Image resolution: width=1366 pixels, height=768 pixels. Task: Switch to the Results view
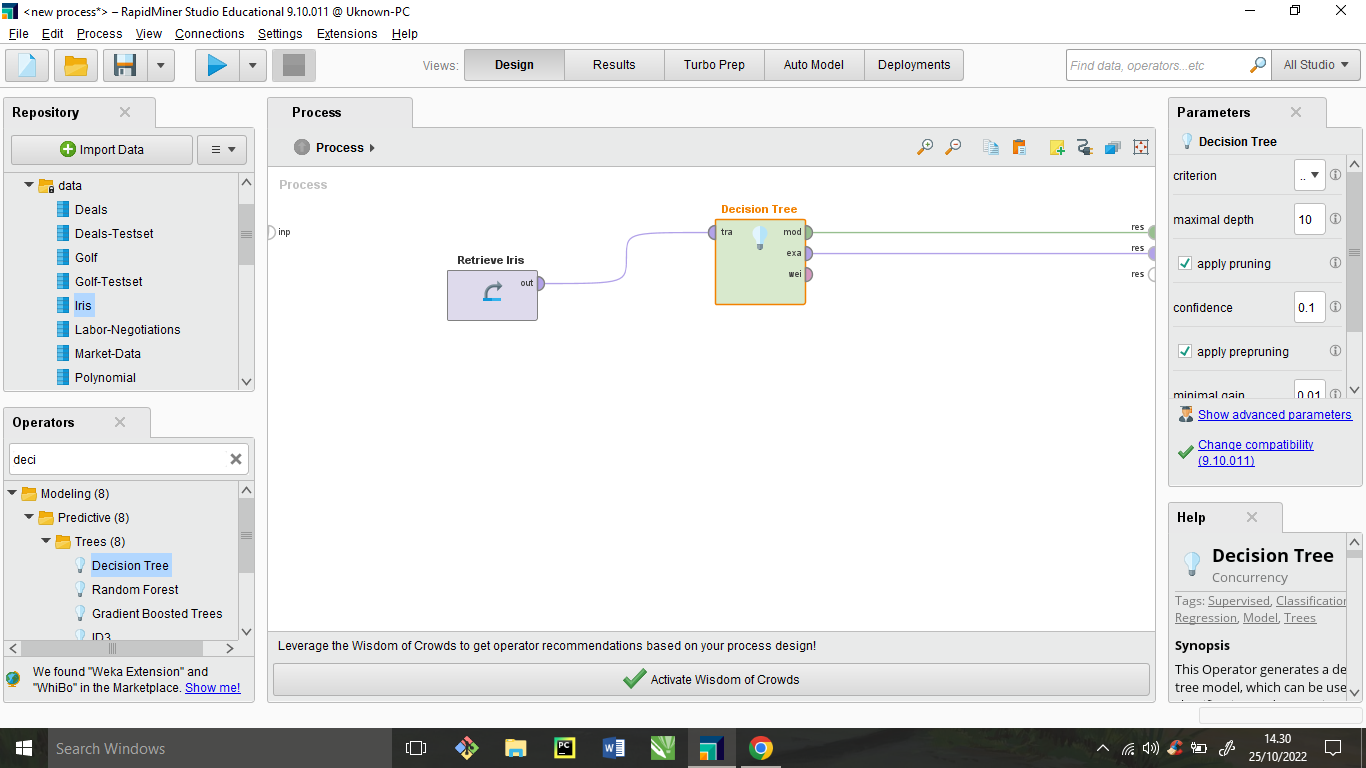pyautogui.click(x=613, y=64)
